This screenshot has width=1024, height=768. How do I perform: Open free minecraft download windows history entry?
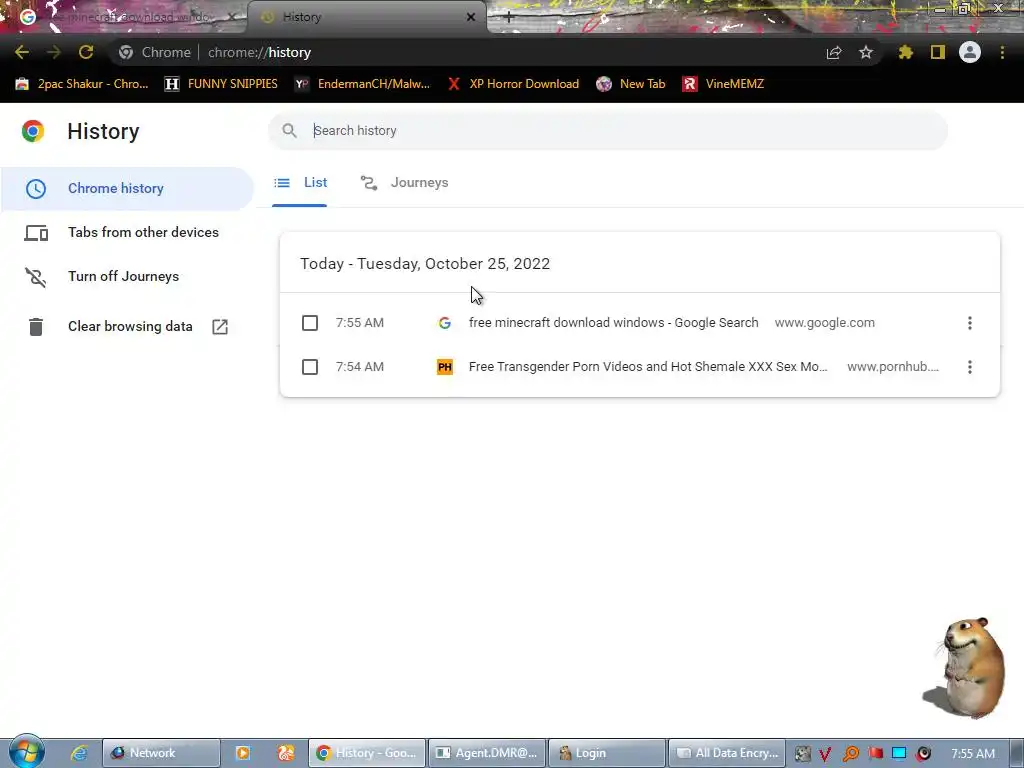click(x=613, y=323)
